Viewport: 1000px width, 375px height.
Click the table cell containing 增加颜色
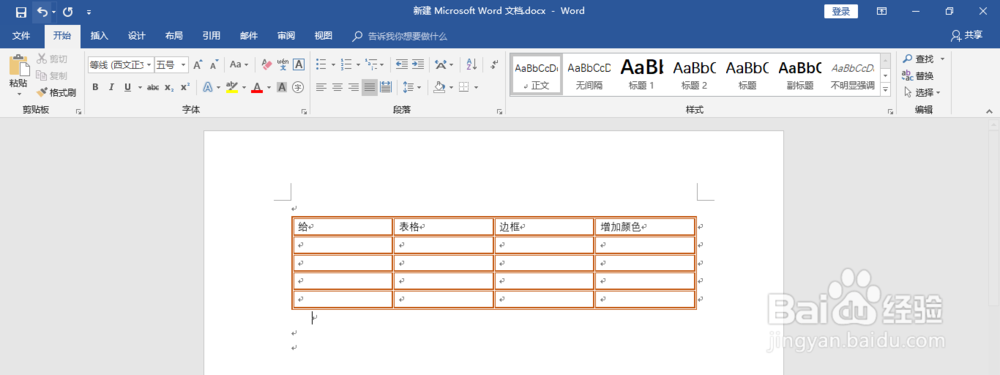point(645,226)
